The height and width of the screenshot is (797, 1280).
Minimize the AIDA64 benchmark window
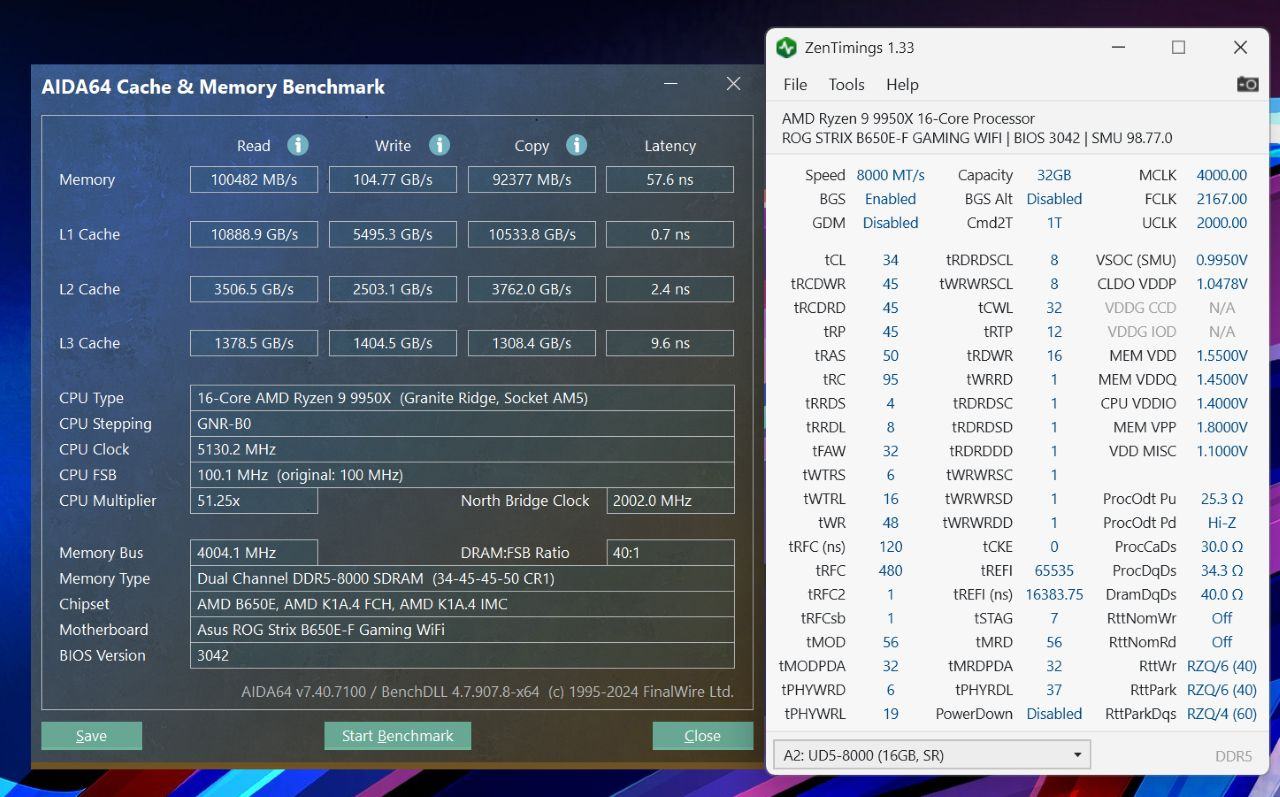coord(671,84)
